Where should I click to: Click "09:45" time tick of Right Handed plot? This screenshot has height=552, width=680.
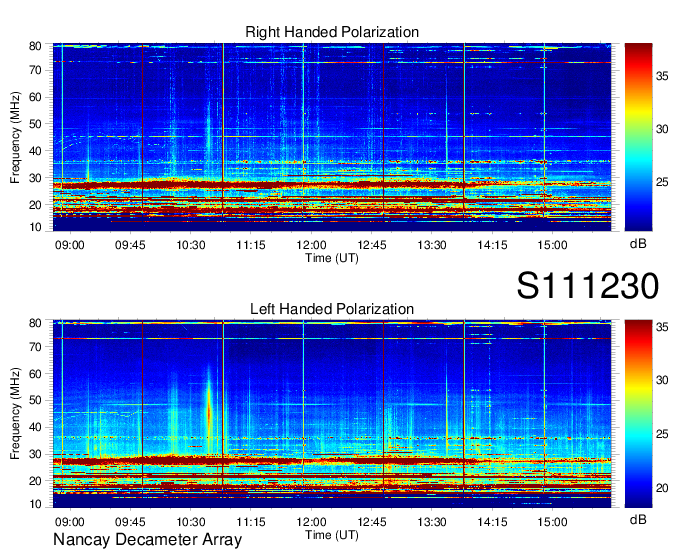(130, 245)
